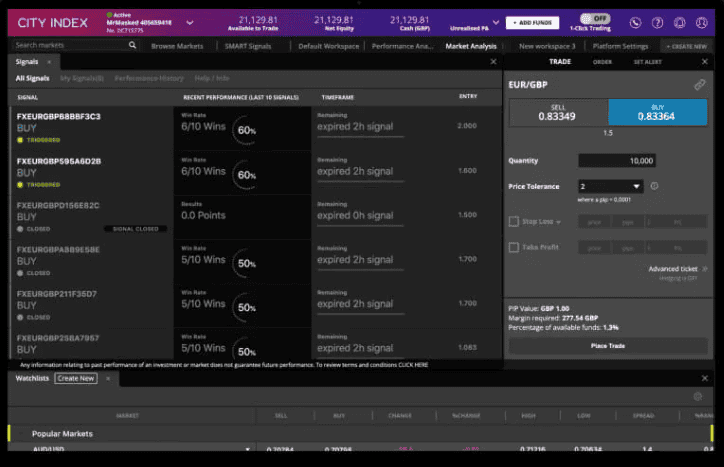Click the %CHANGE column header

click(466, 416)
